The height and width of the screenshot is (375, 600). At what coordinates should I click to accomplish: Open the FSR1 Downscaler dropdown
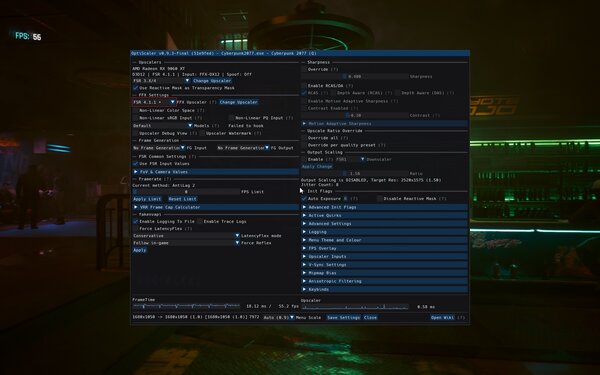pyautogui.click(x=350, y=159)
